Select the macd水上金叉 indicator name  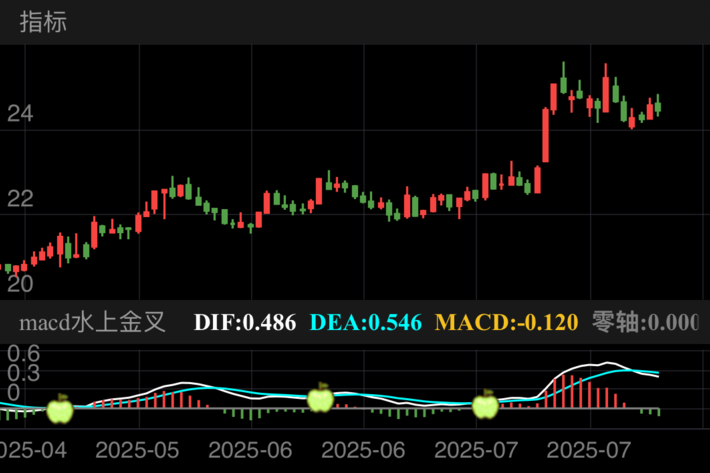point(97,322)
